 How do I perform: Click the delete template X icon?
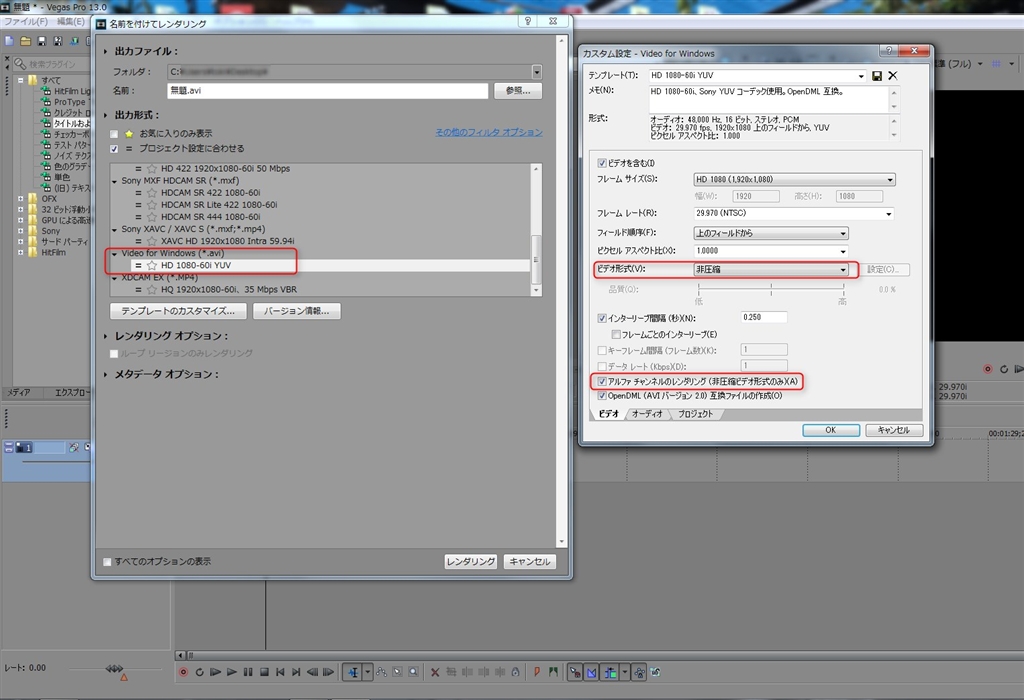coord(893,76)
